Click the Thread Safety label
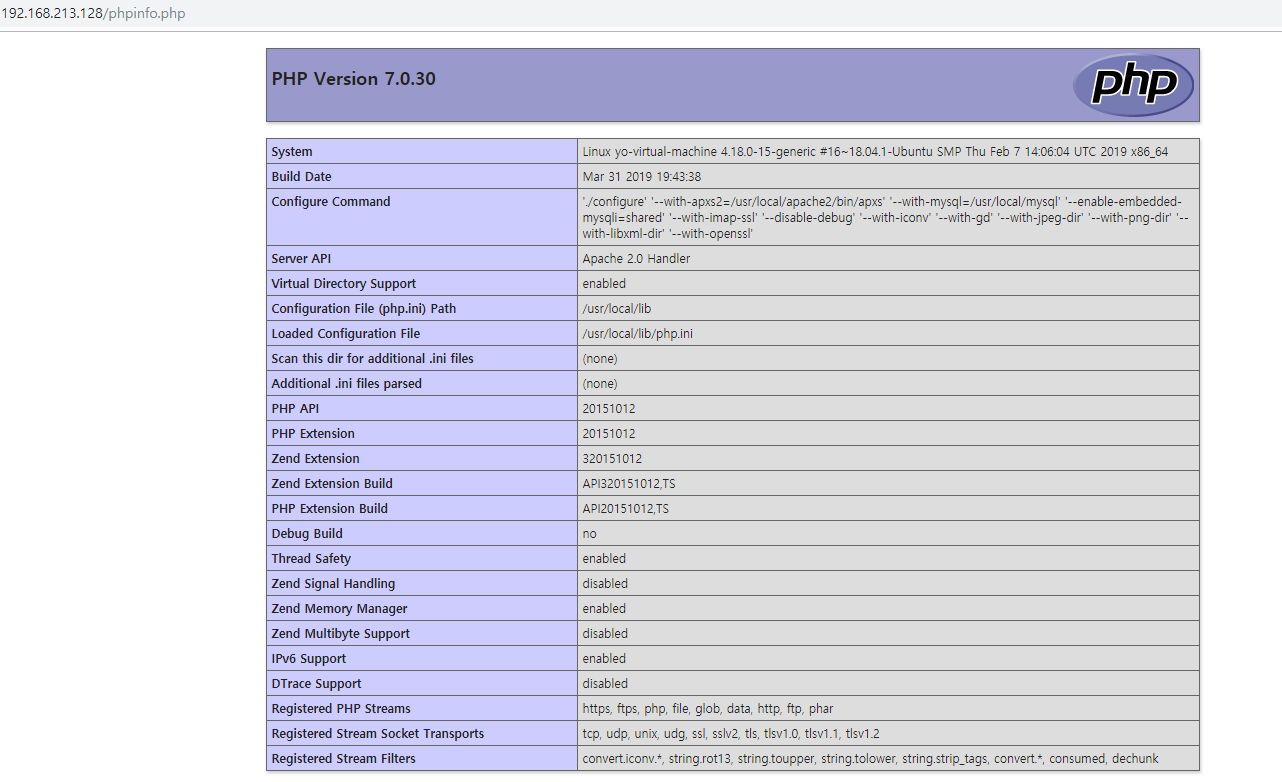This screenshot has height=782, width=1282. (311, 559)
